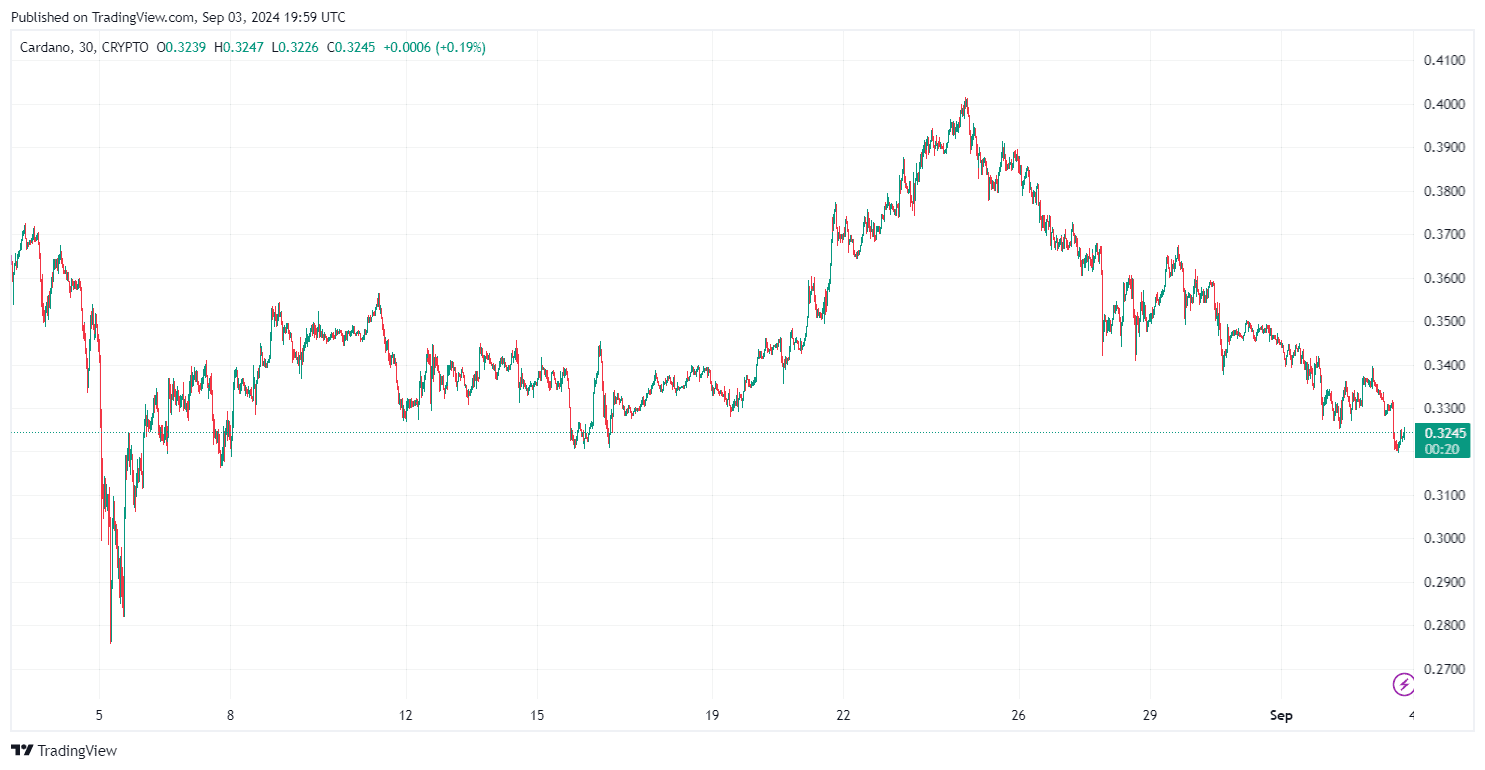Image resolution: width=1485 pixels, height=770 pixels.
Task: Click the date label 22 on time axis
Action: point(844,715)
